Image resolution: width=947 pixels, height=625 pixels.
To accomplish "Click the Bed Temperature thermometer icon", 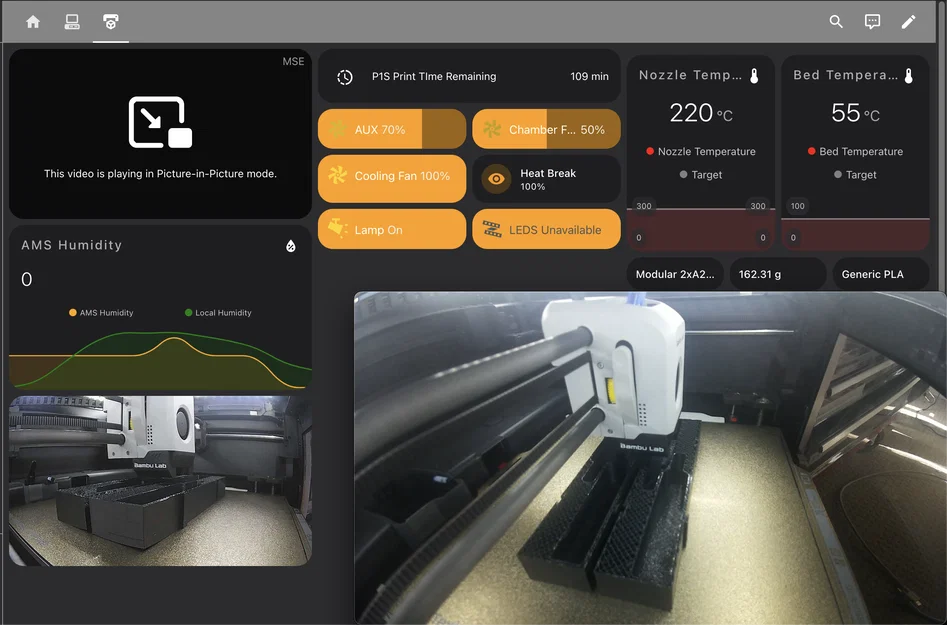I will tap(908, 75).
